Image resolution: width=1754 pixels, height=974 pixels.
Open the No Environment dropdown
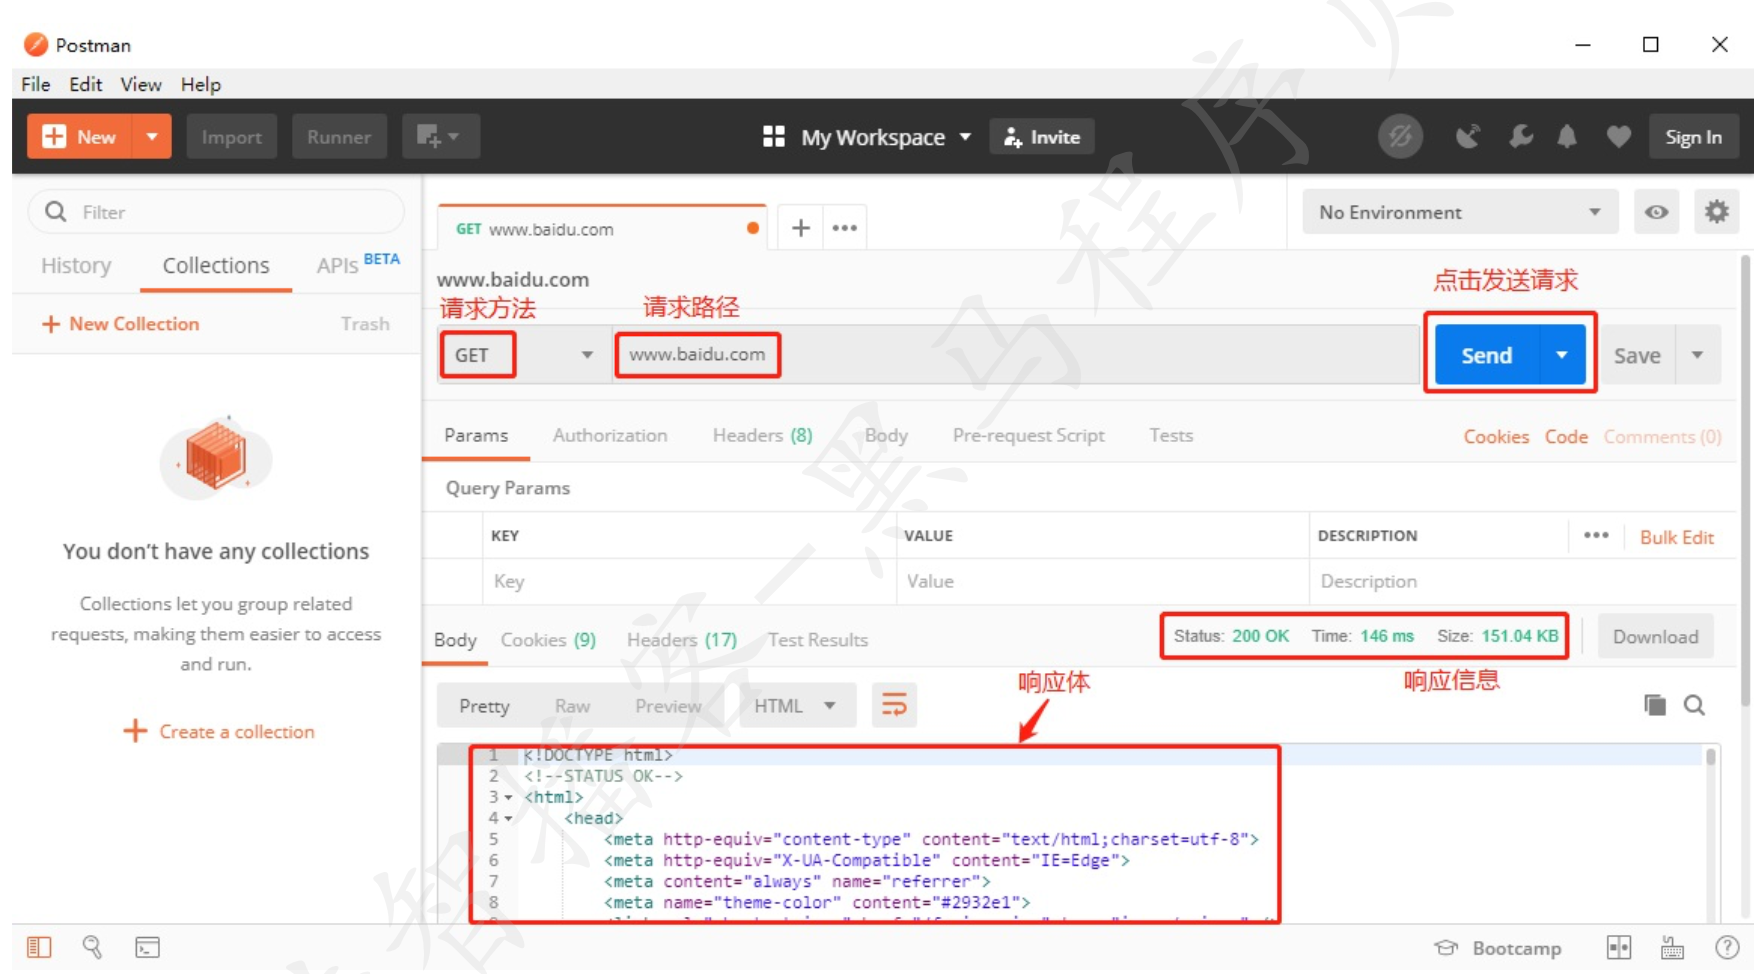click(x=1460, y=212)
